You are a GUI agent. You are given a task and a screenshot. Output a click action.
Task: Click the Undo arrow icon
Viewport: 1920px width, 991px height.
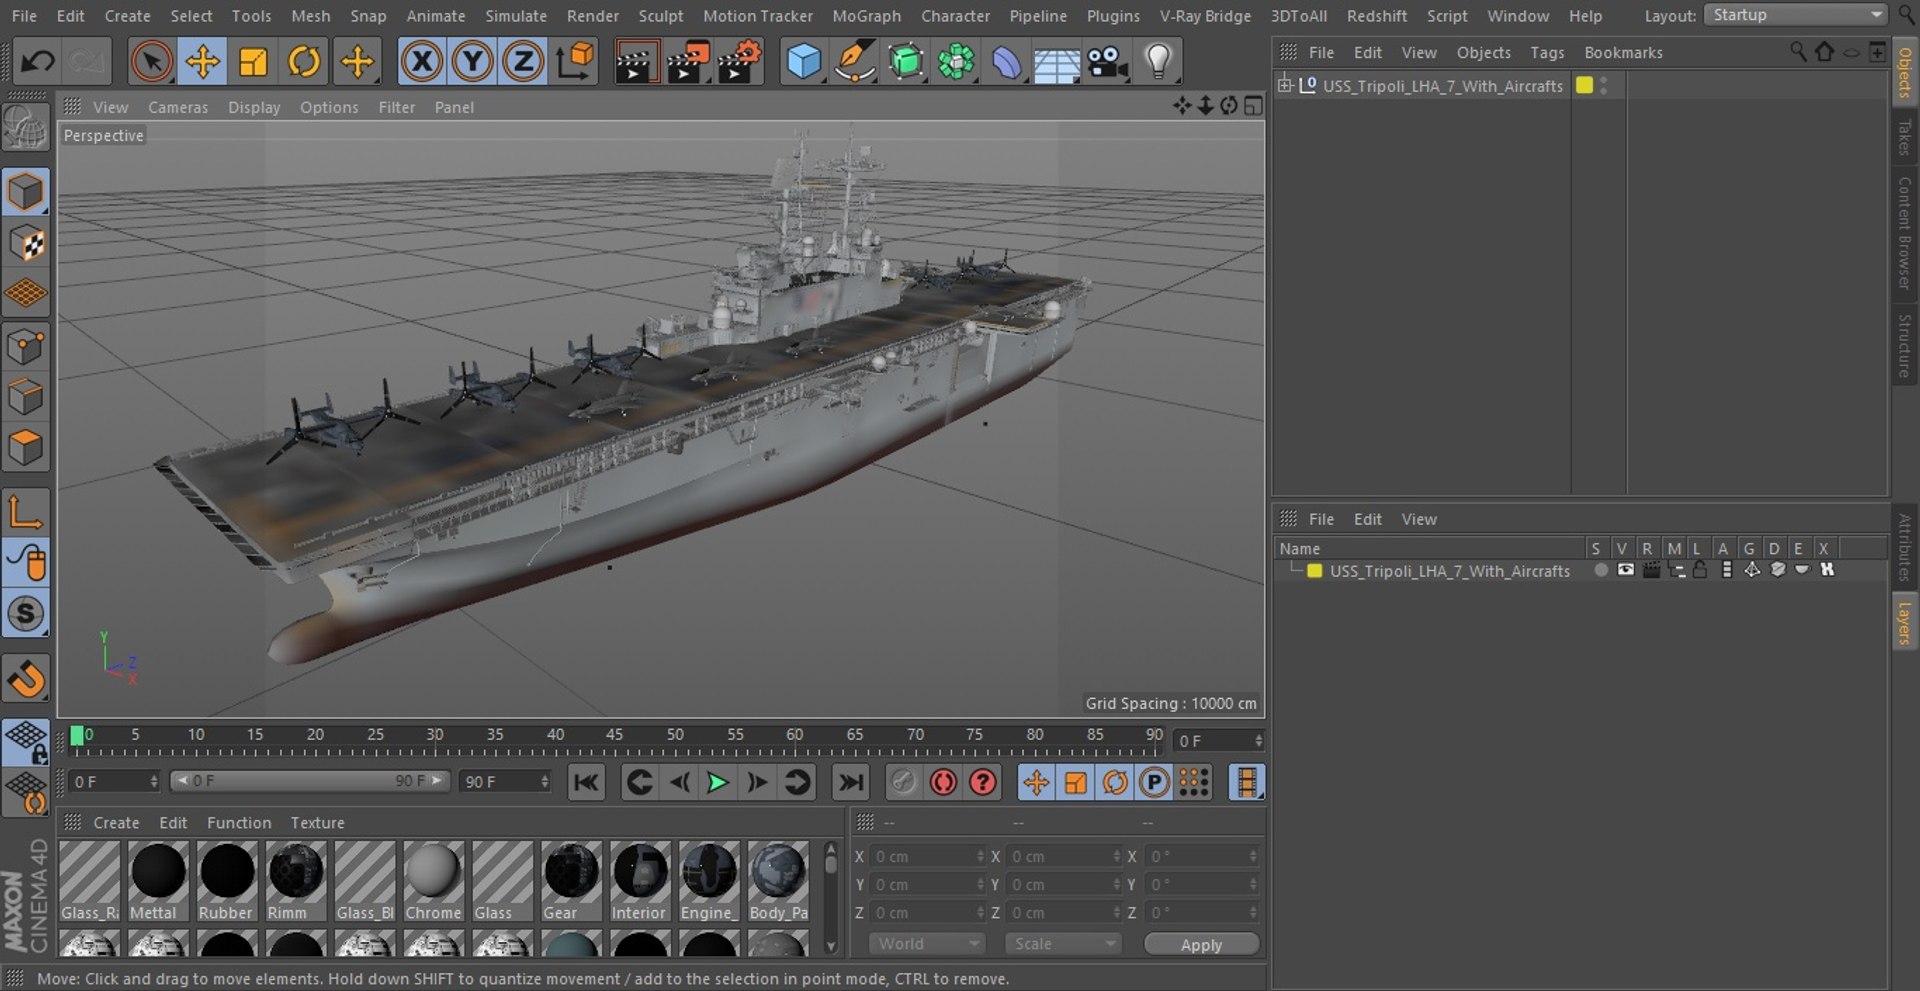[38, 62]
